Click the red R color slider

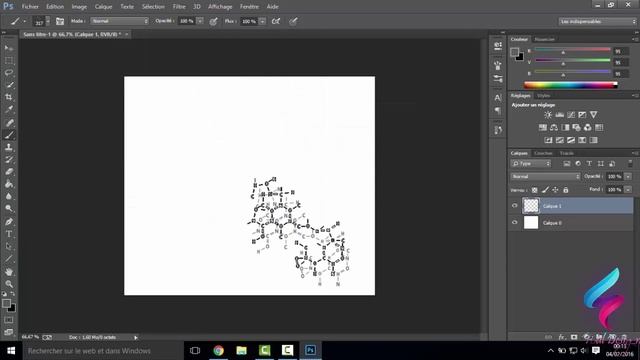[x=572, y=50]
